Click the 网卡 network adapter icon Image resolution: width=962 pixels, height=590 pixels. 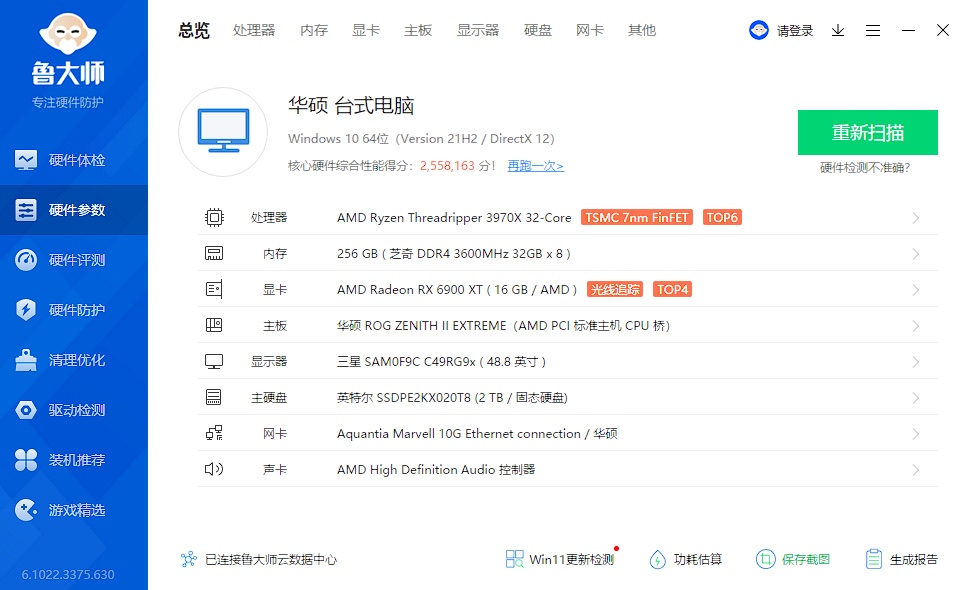tap(214, 433)
